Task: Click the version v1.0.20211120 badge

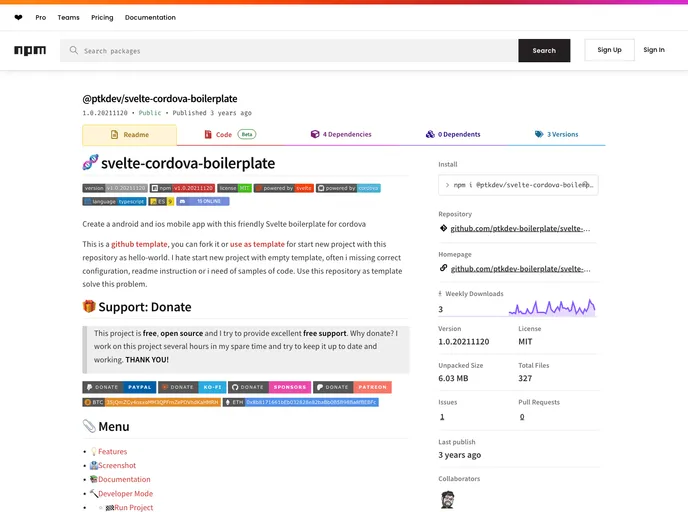Action: click(x=115, y=188)
